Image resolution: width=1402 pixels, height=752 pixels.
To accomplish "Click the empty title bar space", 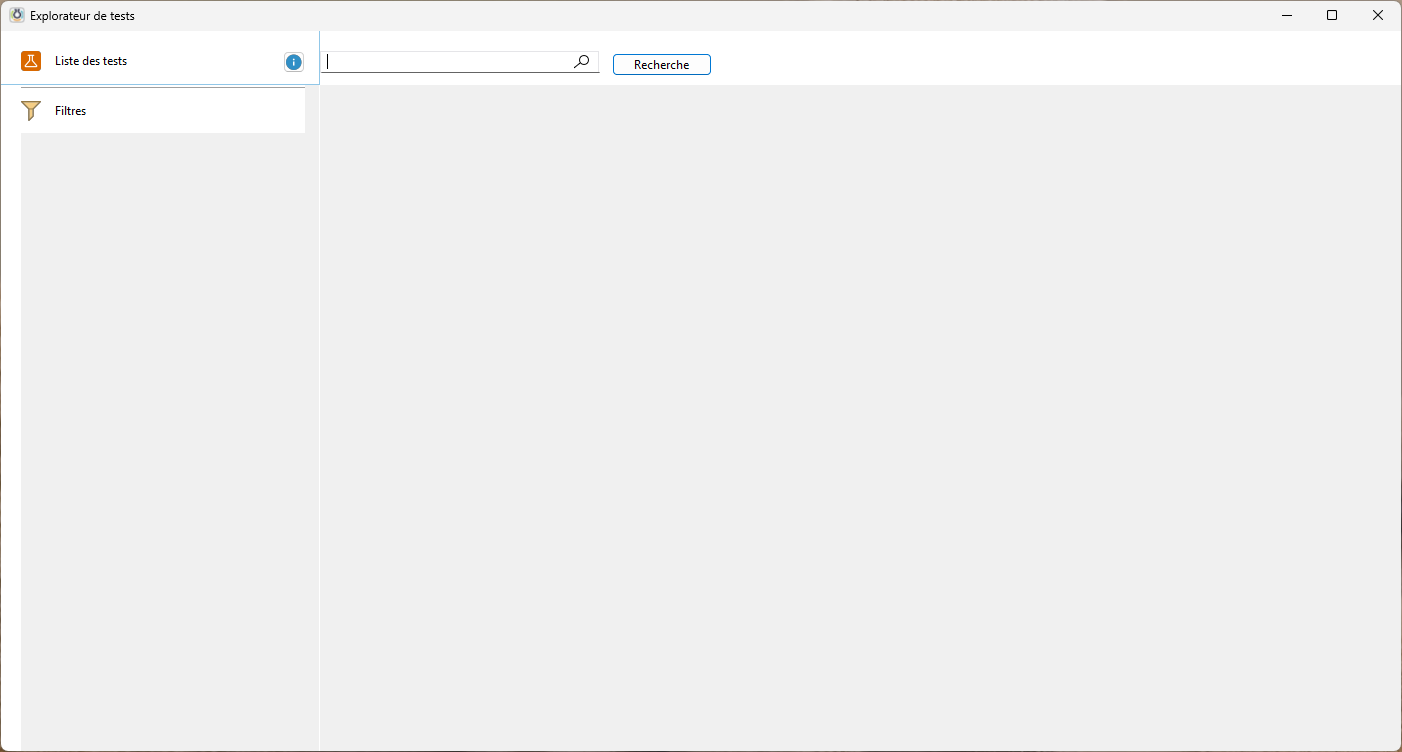I will [700, 15].
